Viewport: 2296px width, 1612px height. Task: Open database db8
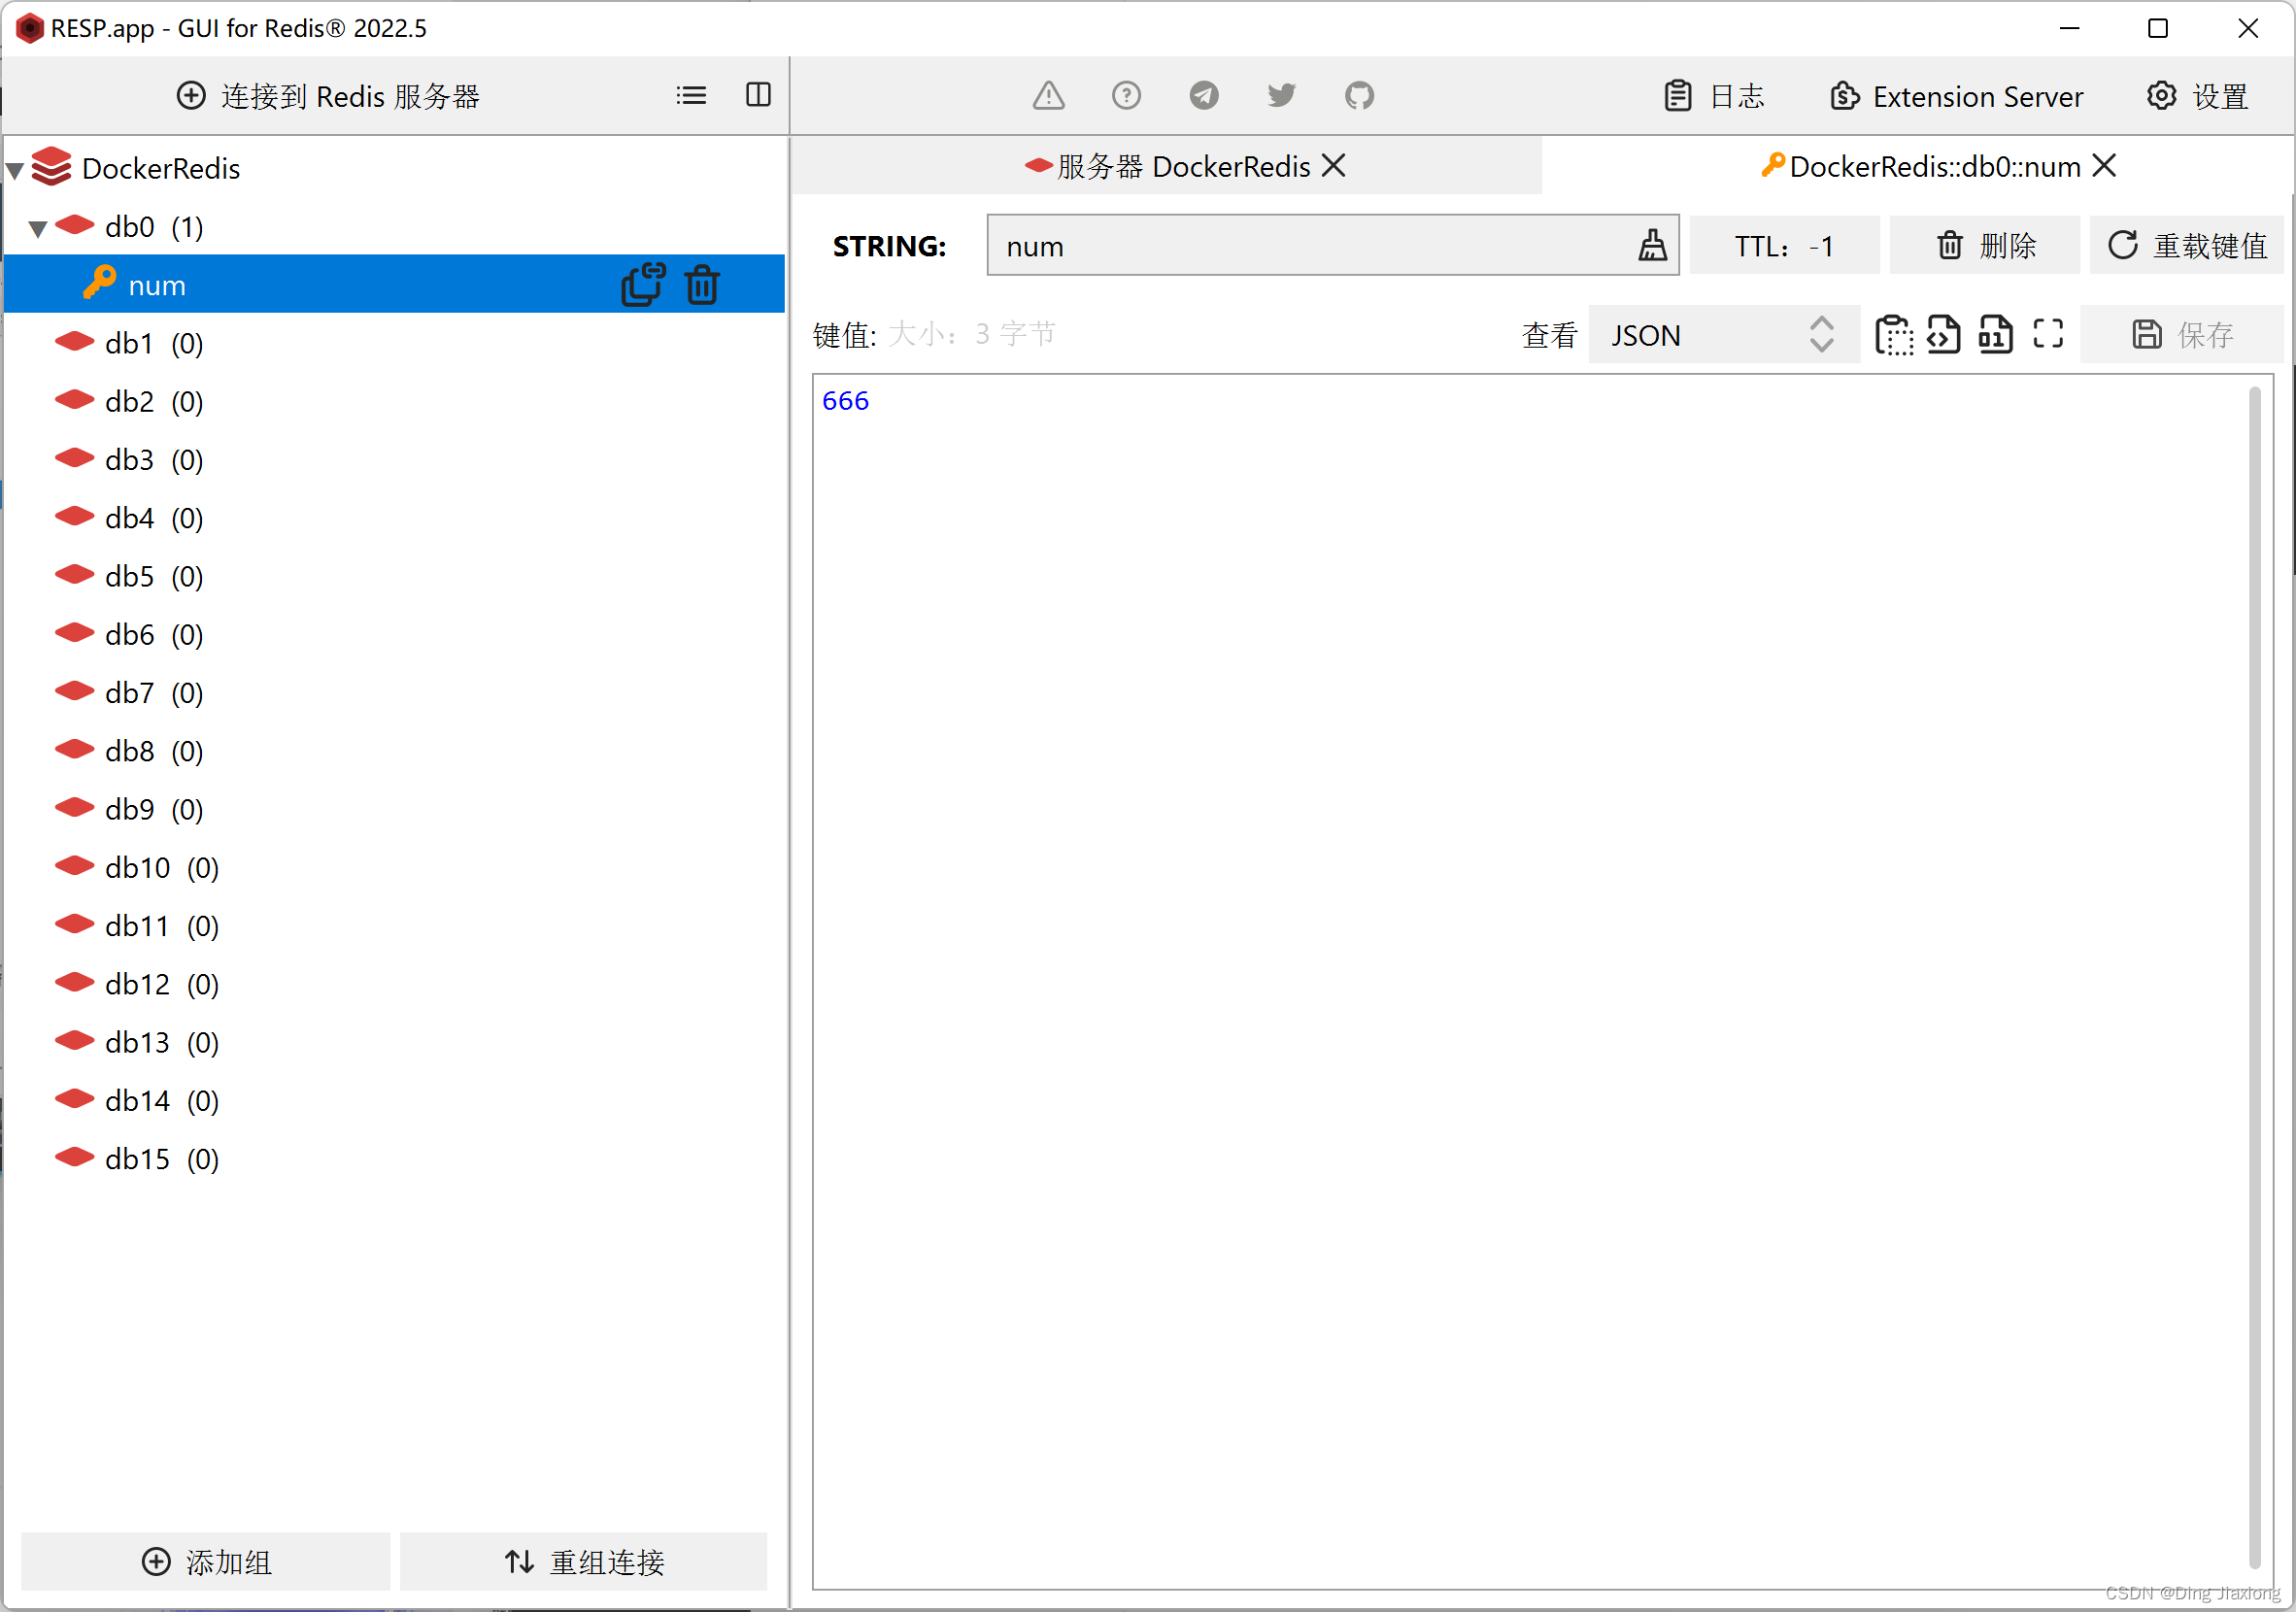[154, 751]
